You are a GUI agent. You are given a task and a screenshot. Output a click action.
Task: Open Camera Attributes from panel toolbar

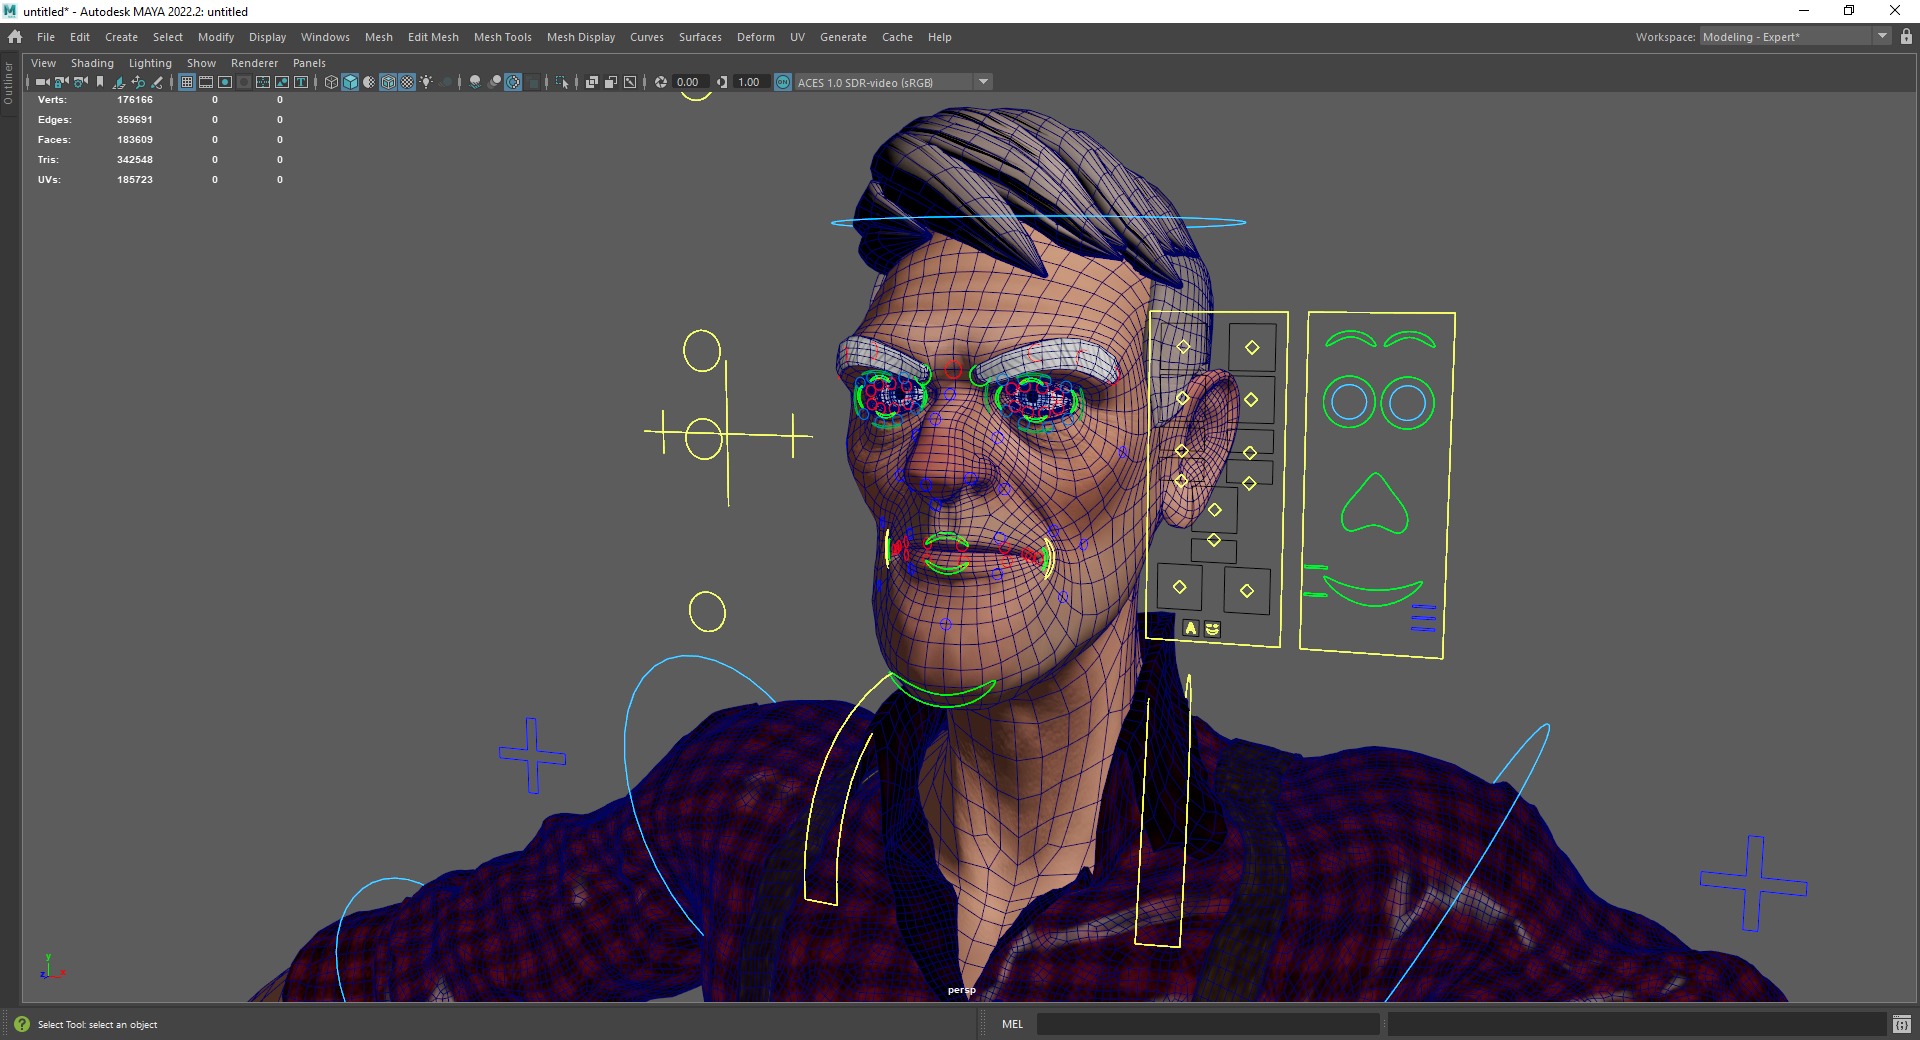coord(81,82)
